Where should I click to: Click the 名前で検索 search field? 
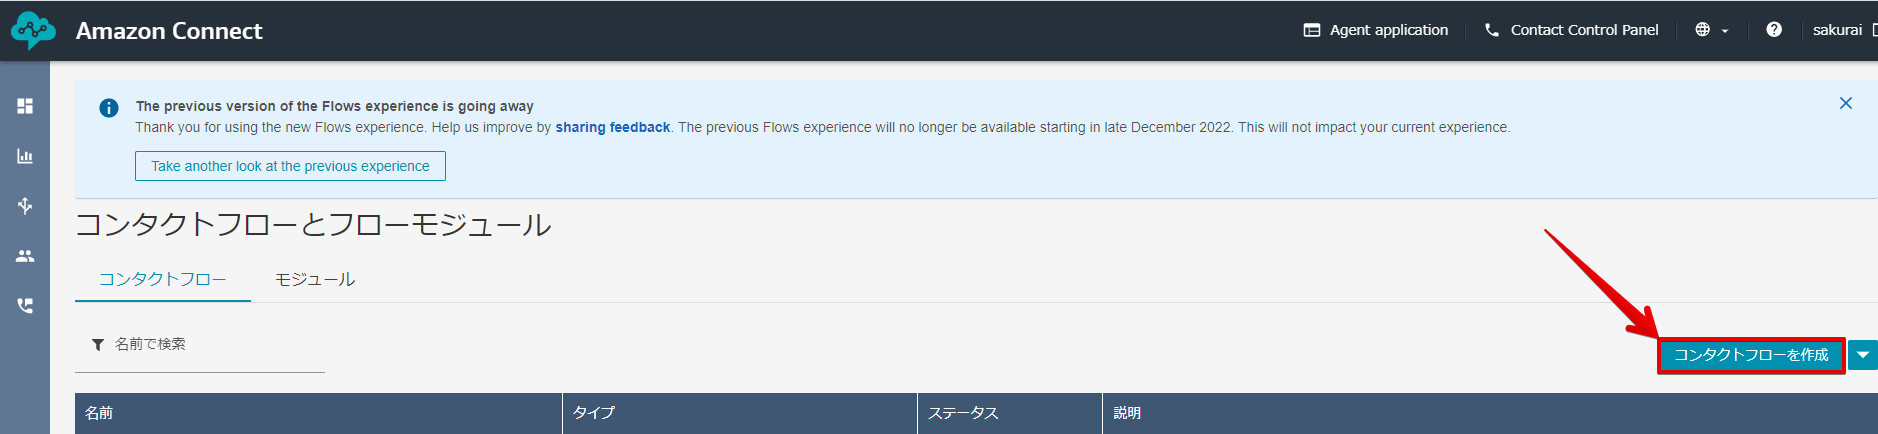click(200, 344)
